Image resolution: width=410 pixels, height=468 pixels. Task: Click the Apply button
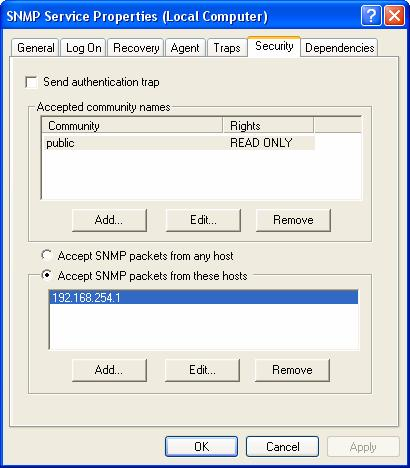(363, 446)
